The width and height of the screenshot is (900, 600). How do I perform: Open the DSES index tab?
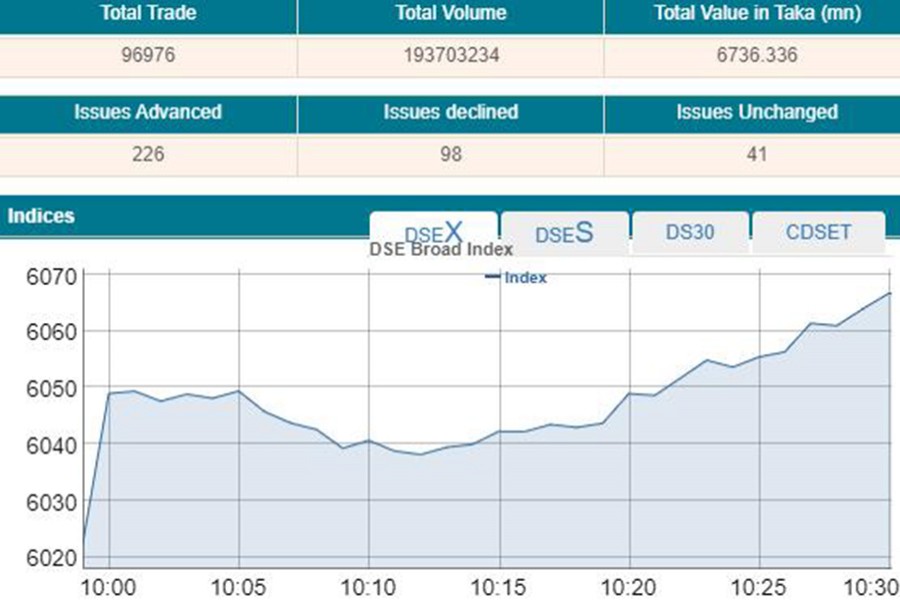coord(564,233)
